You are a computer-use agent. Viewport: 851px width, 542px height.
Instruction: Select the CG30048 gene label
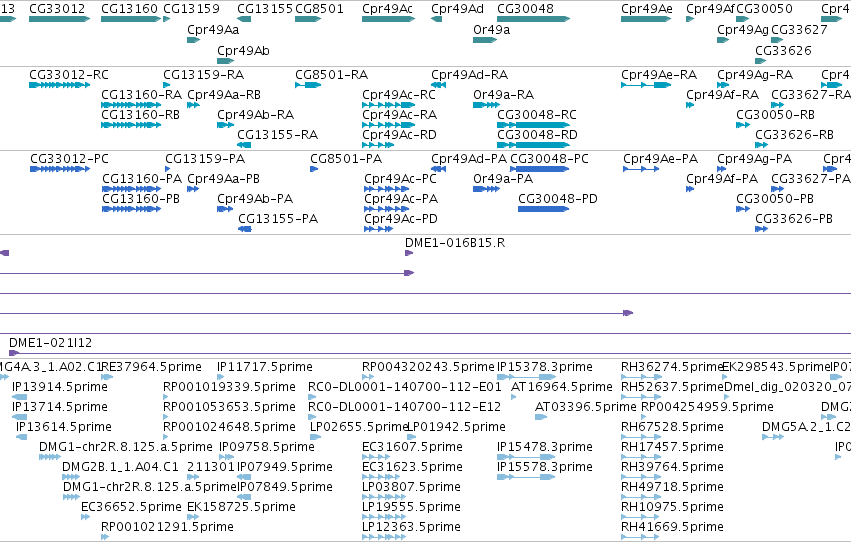click(x=525, y=9)
